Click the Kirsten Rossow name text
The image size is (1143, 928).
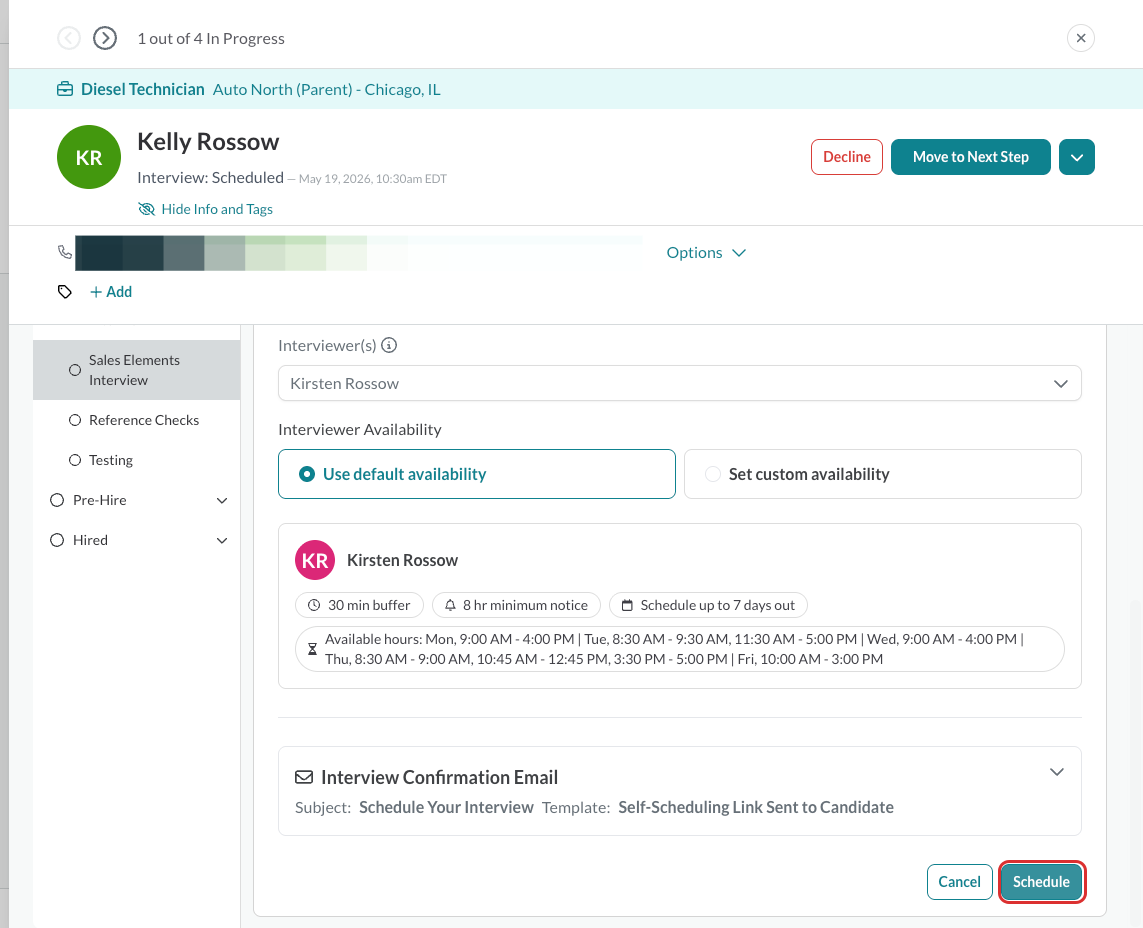402,560
